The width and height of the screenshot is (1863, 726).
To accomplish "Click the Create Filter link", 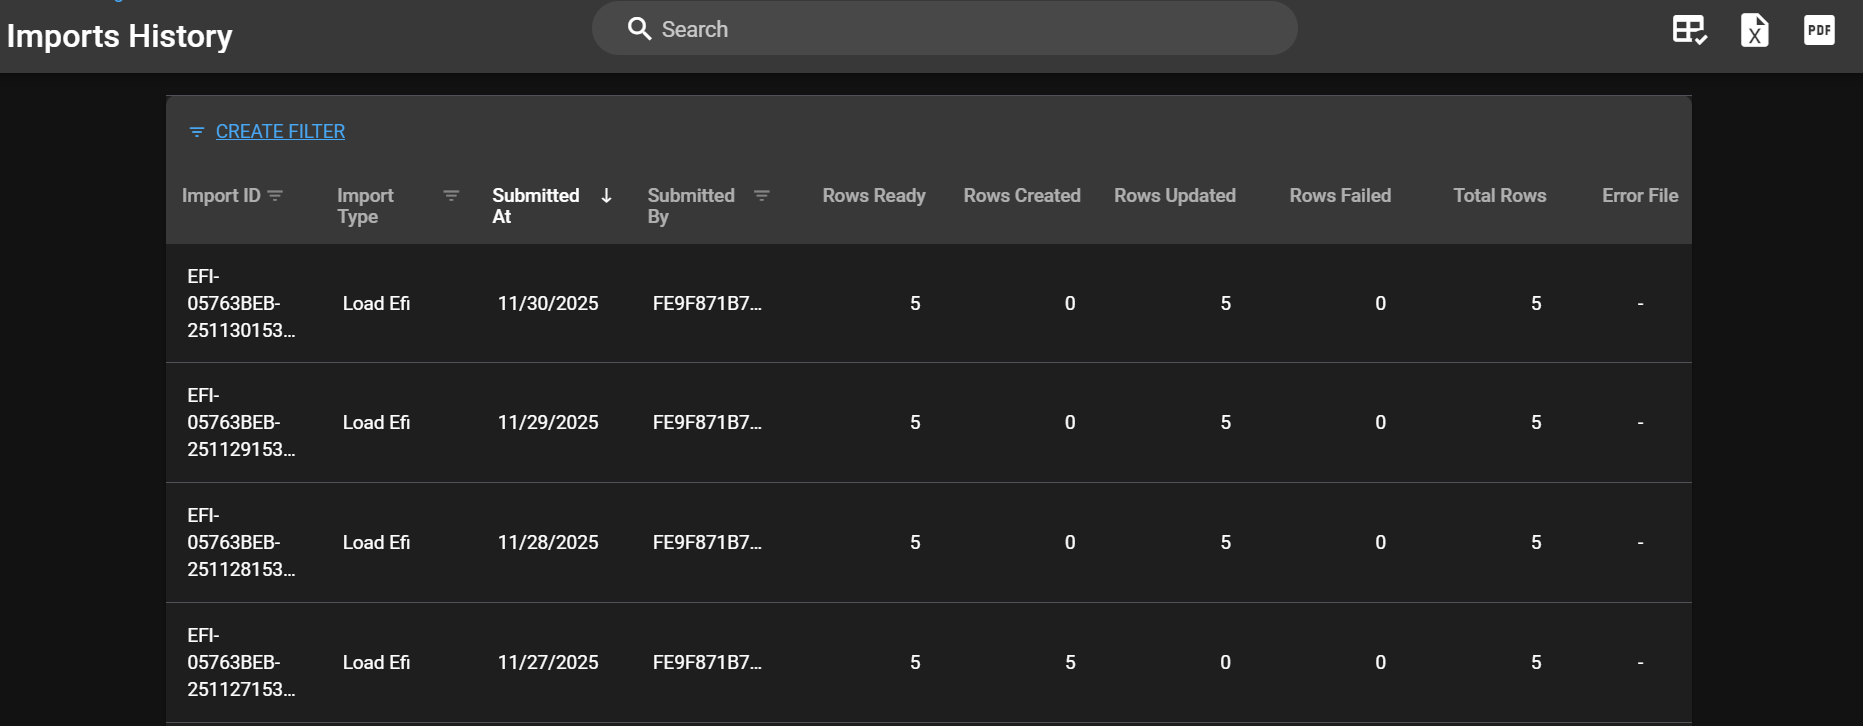I will pyautogui.click(x=280, y=132).
